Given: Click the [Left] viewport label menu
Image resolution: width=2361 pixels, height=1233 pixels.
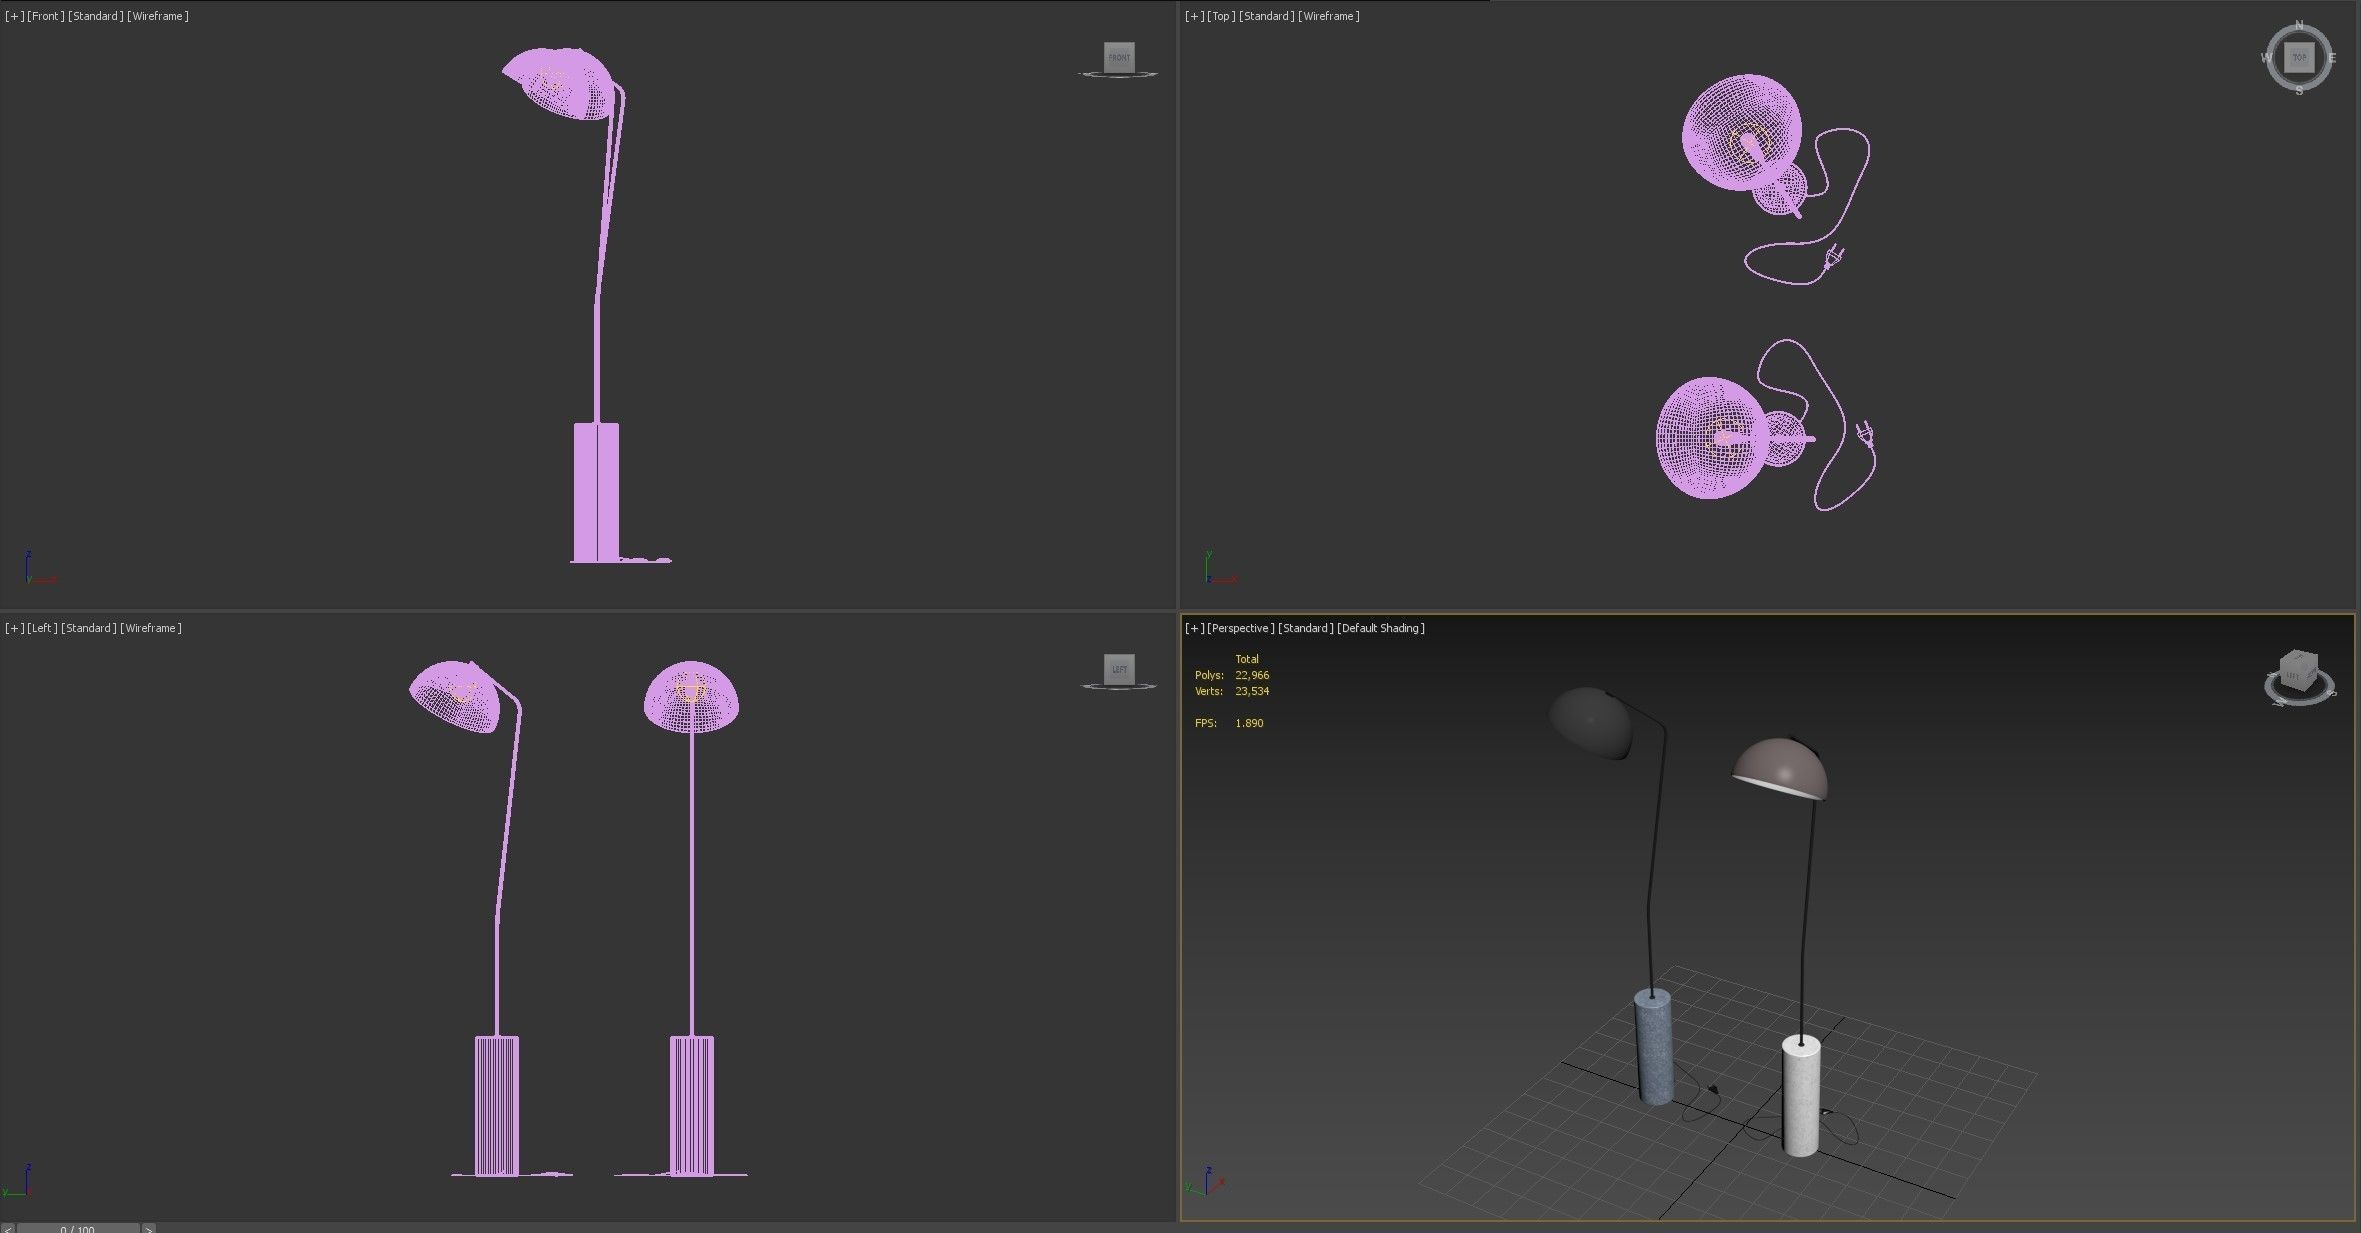Looking at the screenshot, I should click(42, 628).
